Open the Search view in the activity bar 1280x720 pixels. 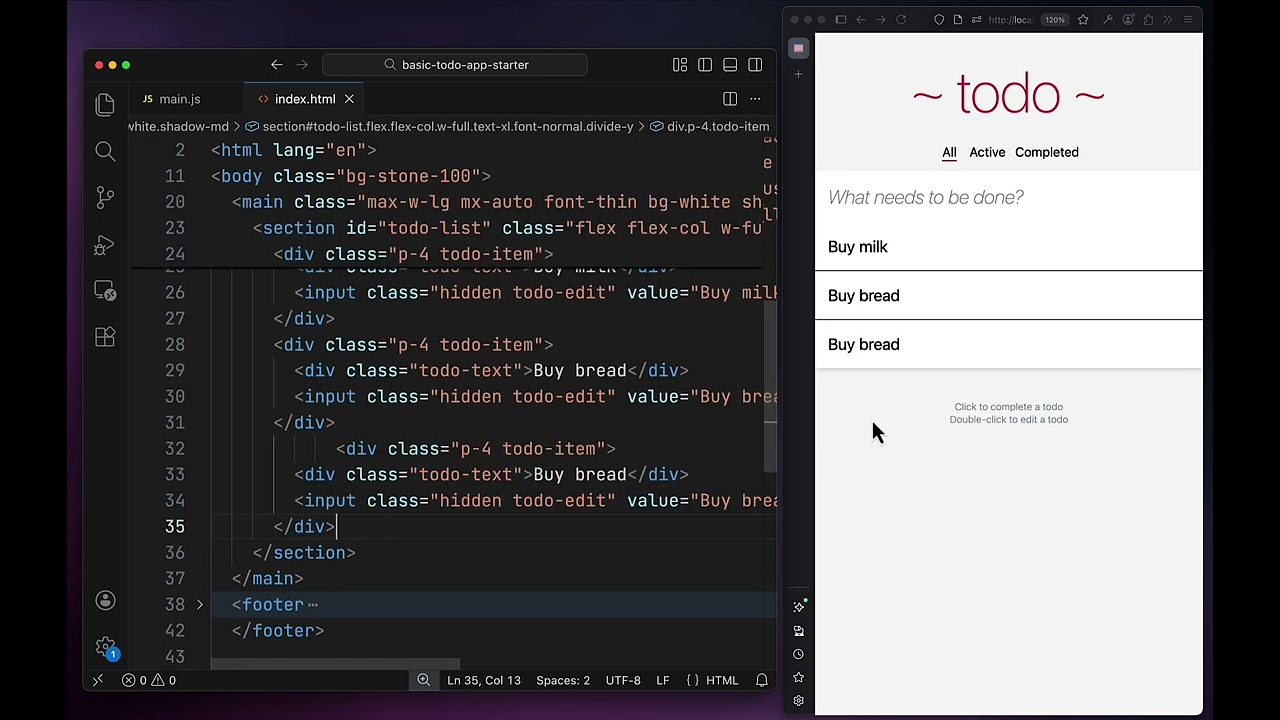(x=105, y=151)
